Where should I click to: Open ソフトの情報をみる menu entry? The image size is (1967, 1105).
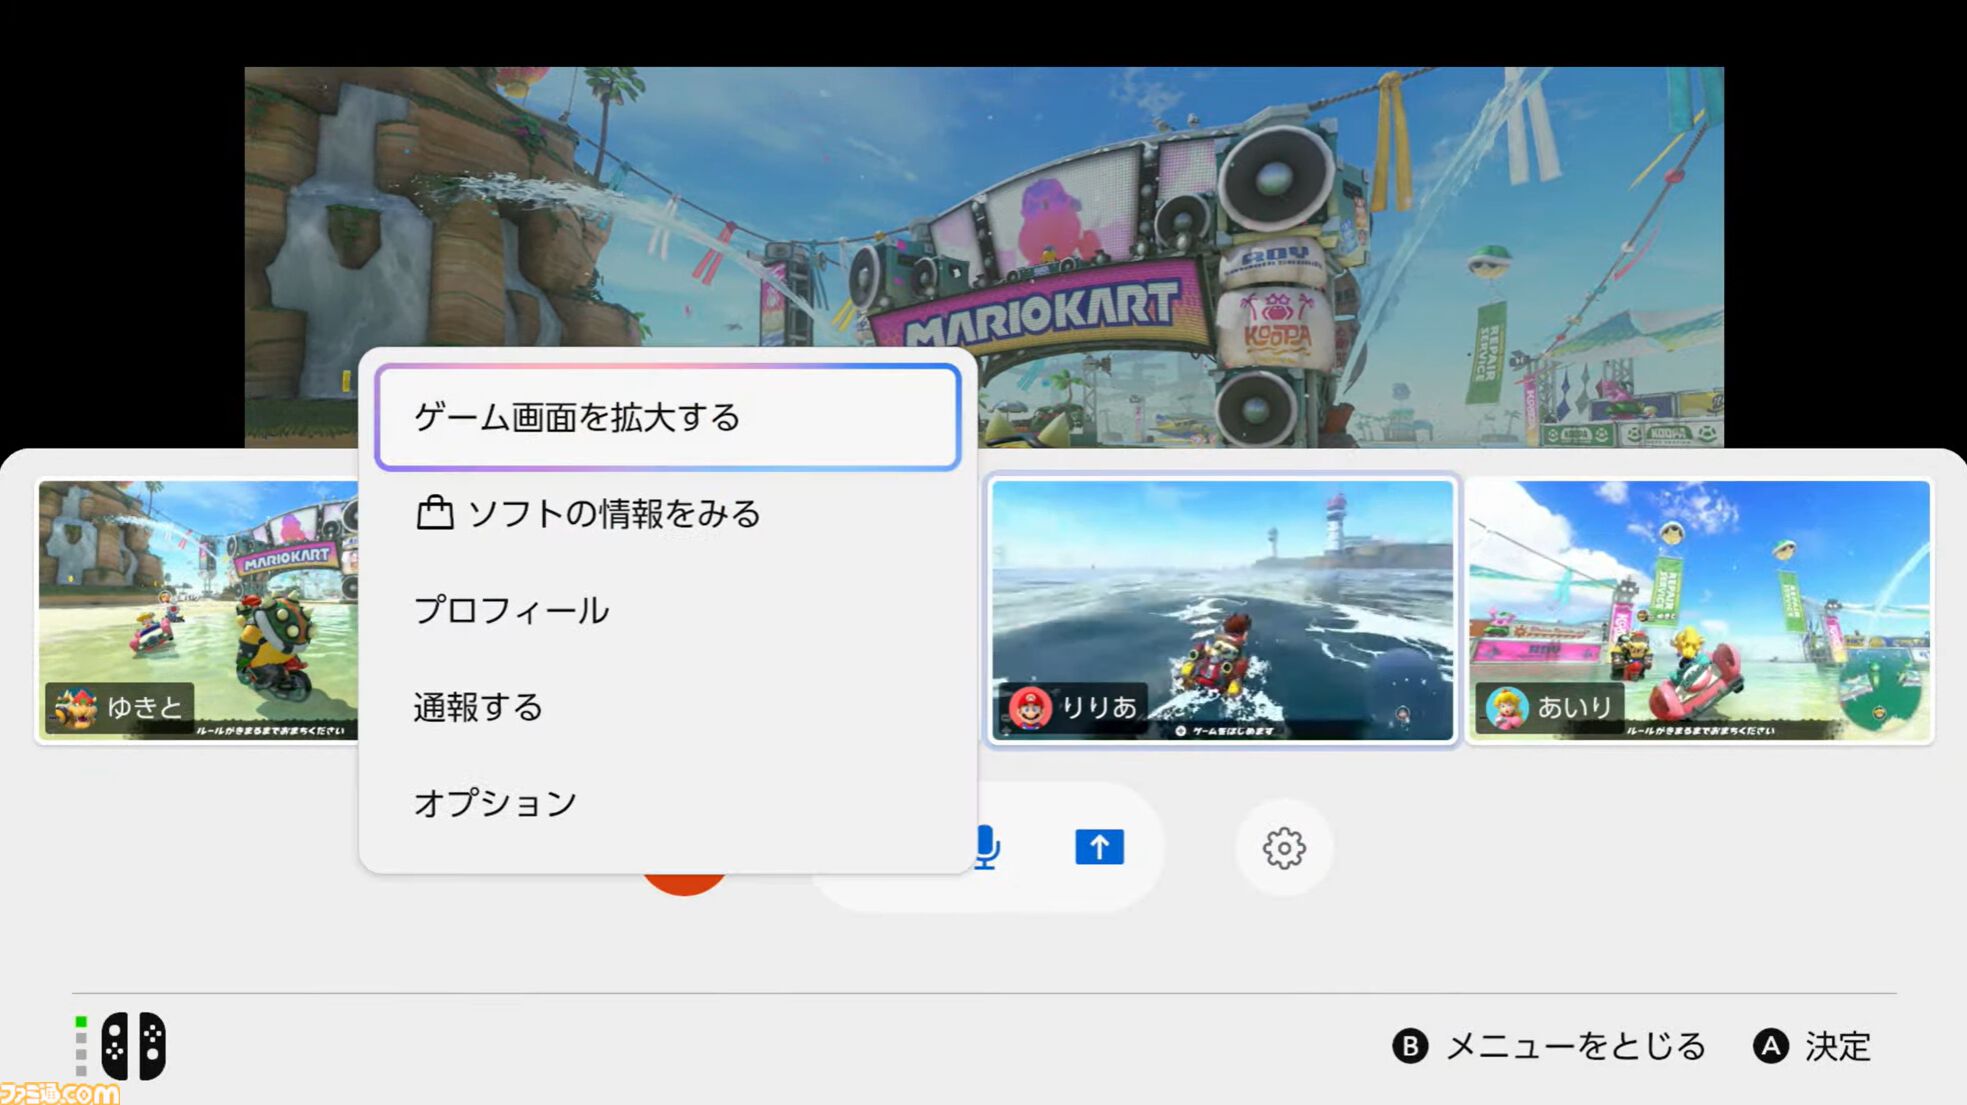pyautogui.click(x=668, y=513)
